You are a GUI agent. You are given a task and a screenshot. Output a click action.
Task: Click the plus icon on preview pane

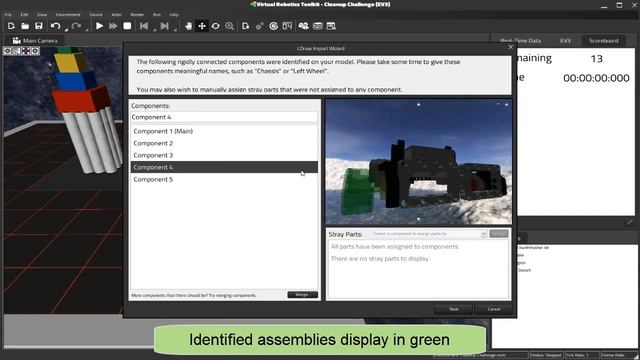(x=507, y=104)
